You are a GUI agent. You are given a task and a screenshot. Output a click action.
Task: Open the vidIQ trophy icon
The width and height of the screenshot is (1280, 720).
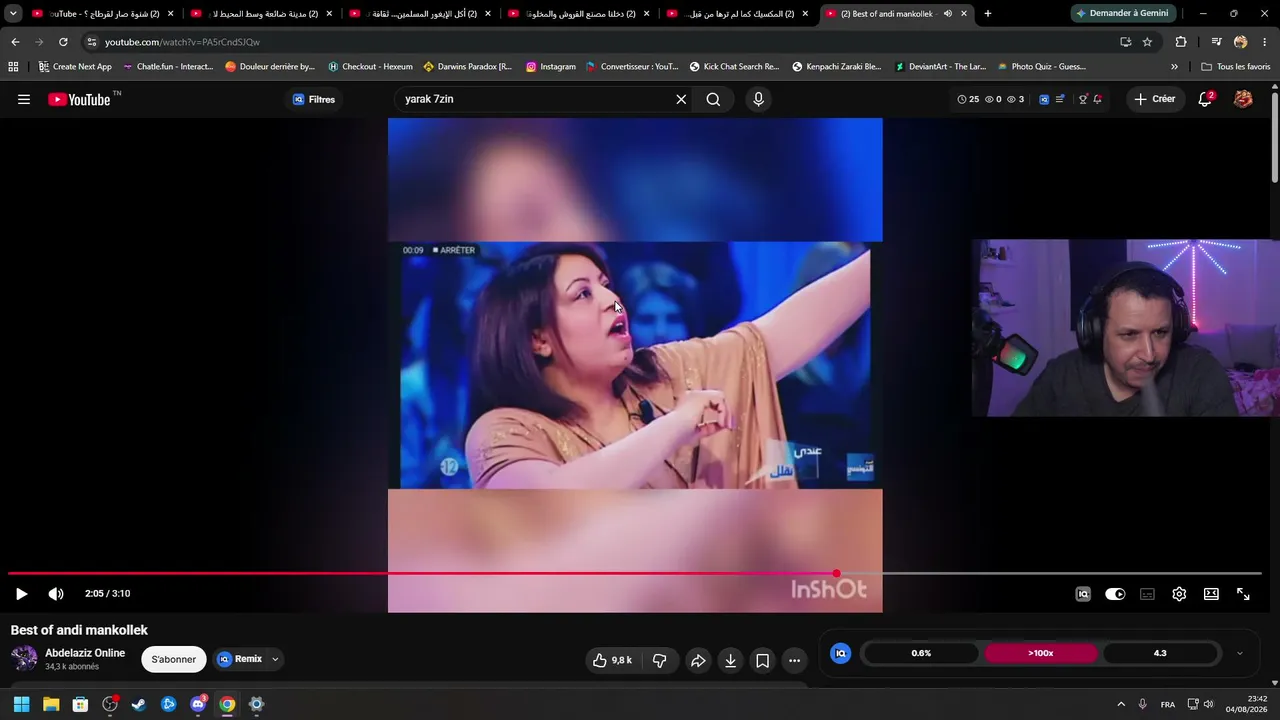1083,99
